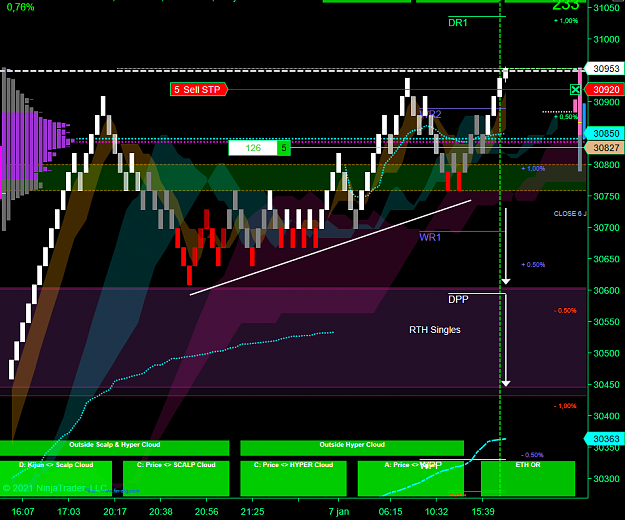Click the cyan 30363 price marker
The height and width of the screenshot is (520, 625).
606,439
